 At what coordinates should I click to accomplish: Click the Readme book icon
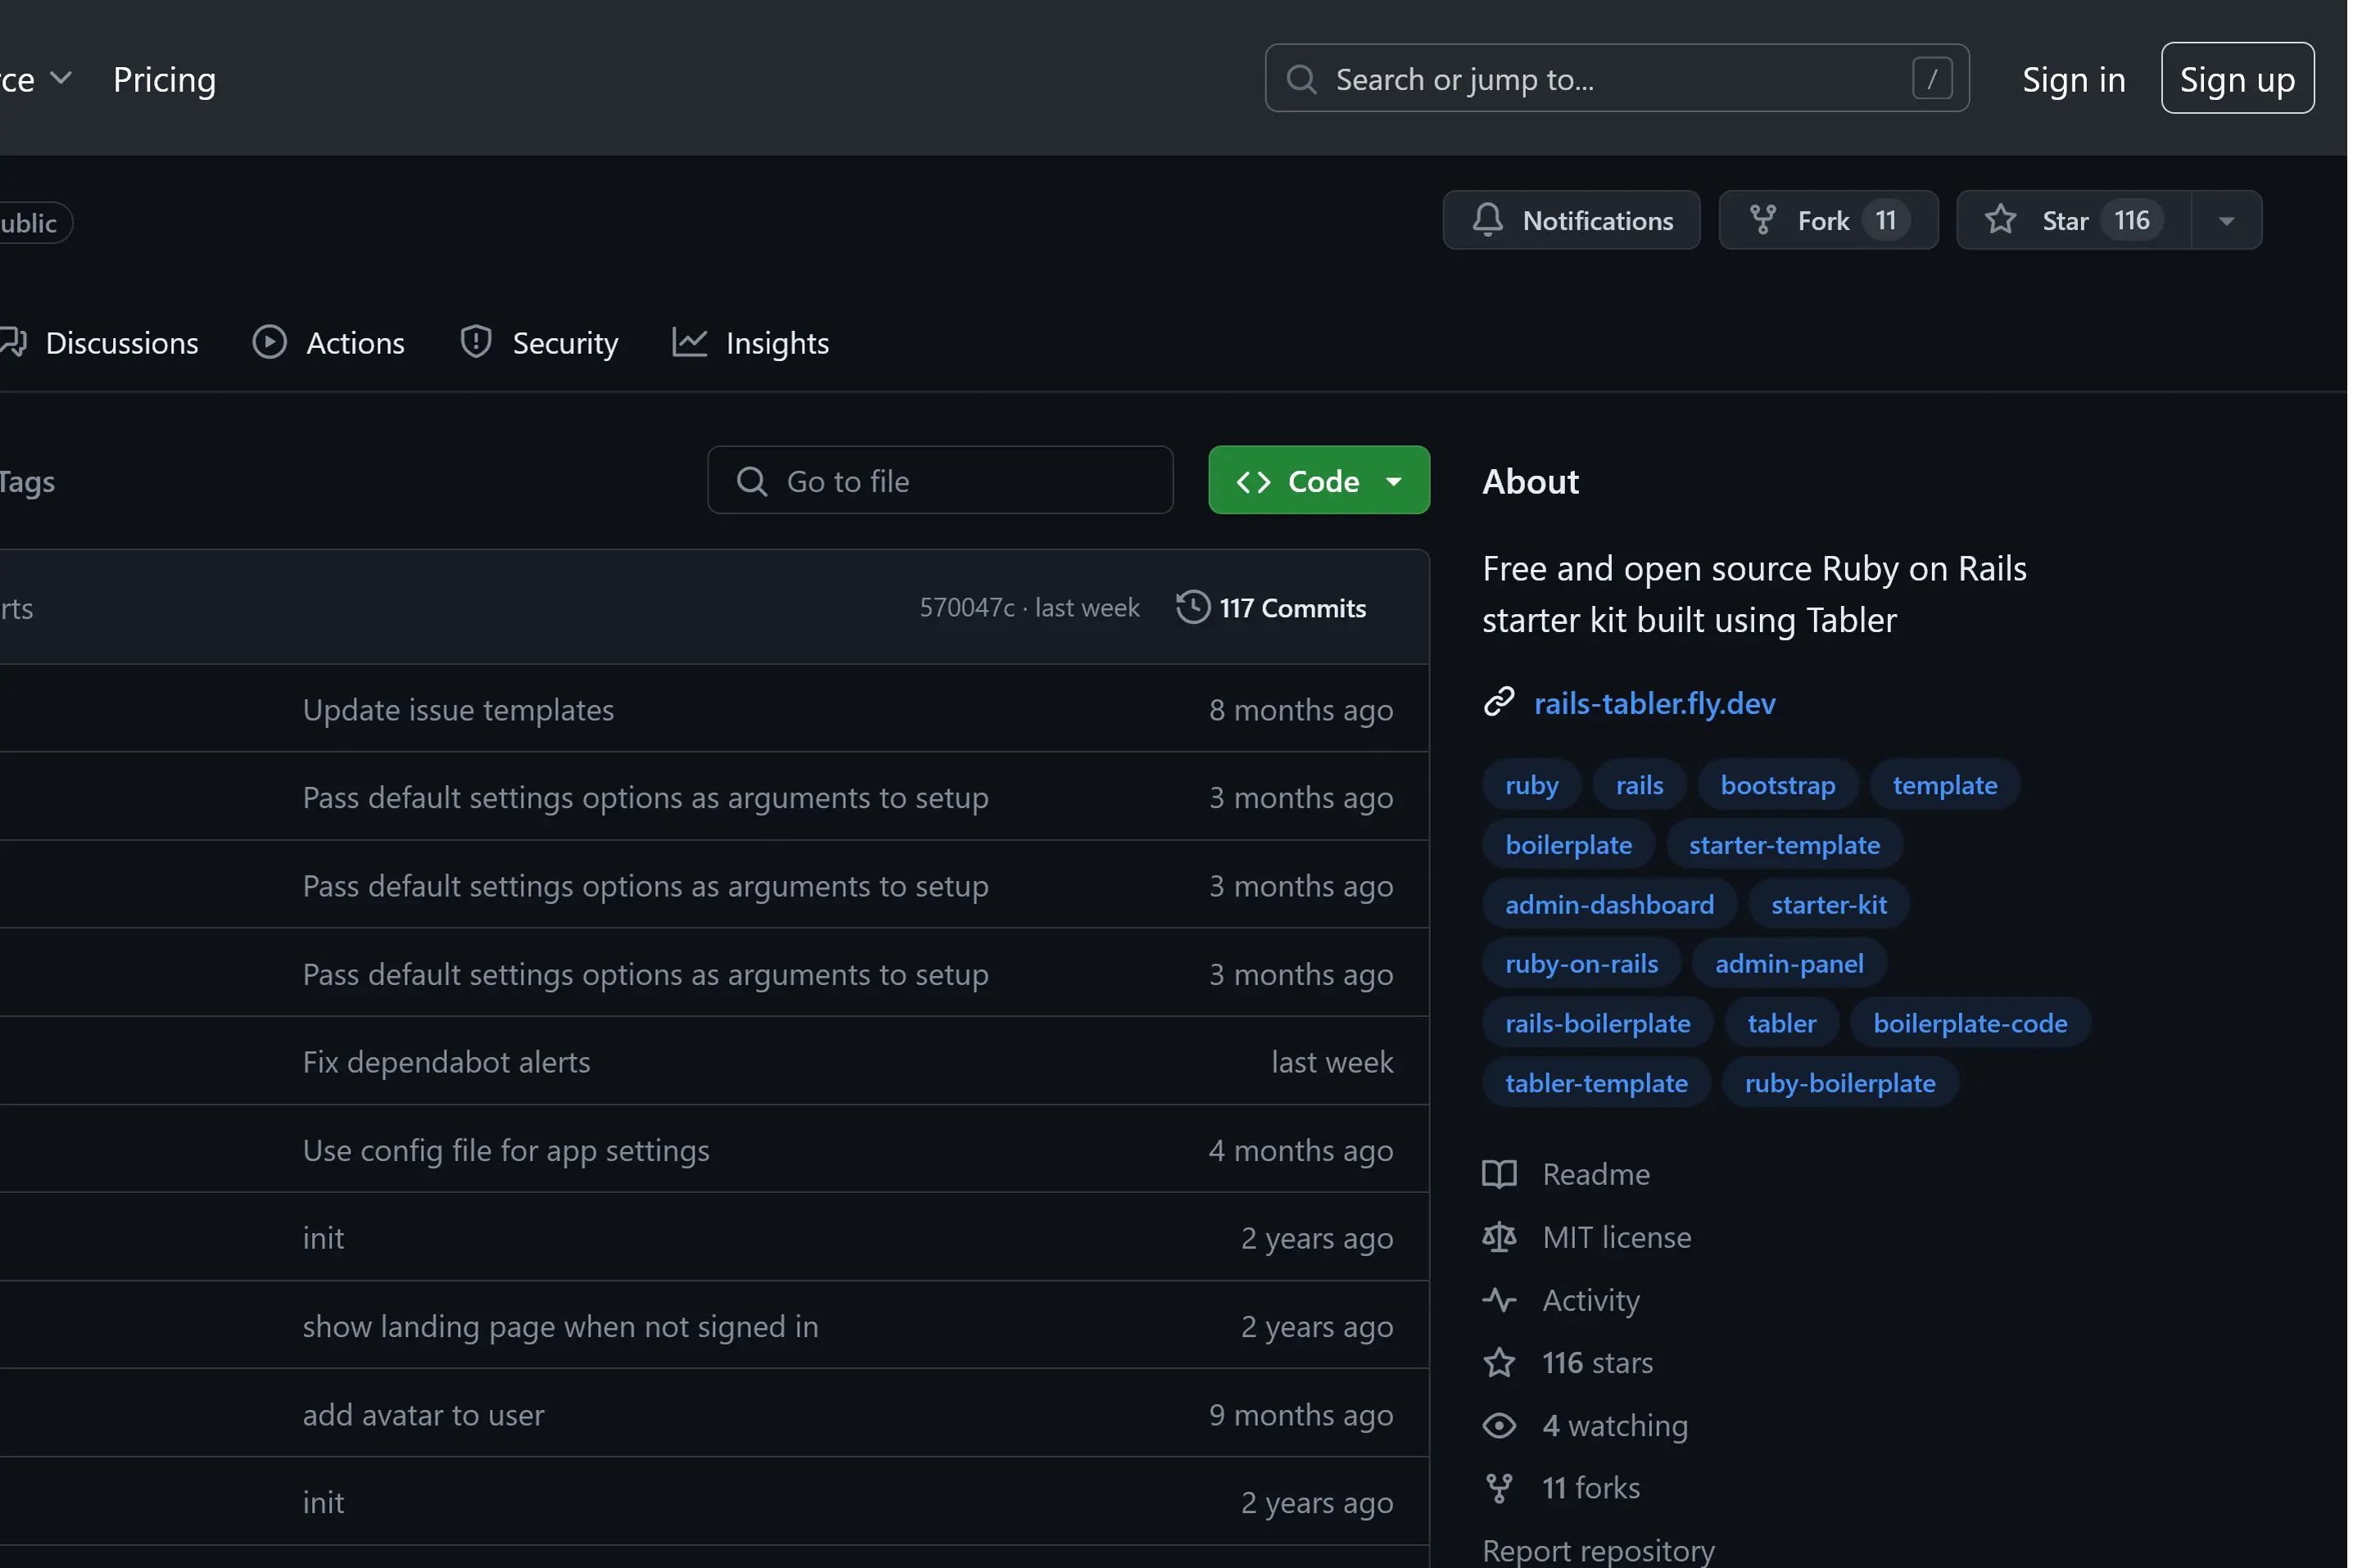[x=1499, y=1174]
